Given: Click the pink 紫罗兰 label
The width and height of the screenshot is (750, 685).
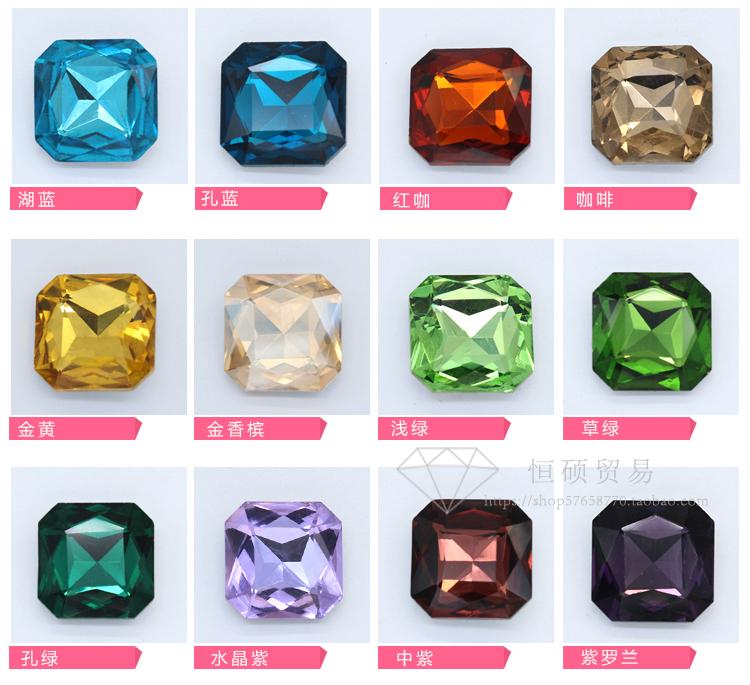Looking at the screenshot, I should click(629, 657).
